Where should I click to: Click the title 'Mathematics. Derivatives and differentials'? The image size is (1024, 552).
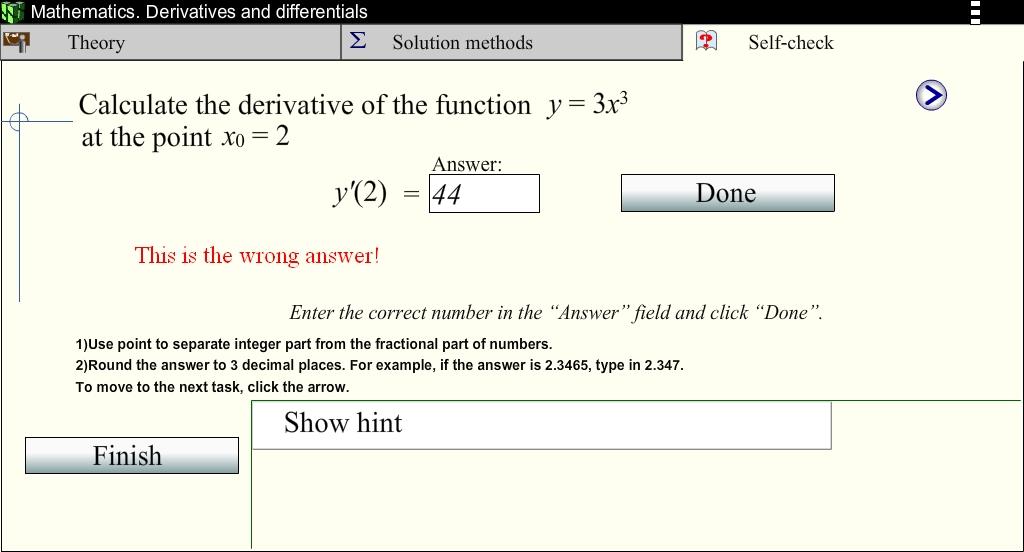tap(199, 12)
